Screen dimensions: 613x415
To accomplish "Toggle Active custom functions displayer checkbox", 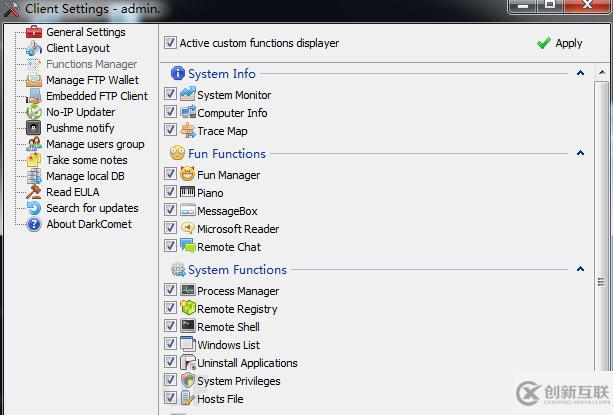I will click(170, 43).
